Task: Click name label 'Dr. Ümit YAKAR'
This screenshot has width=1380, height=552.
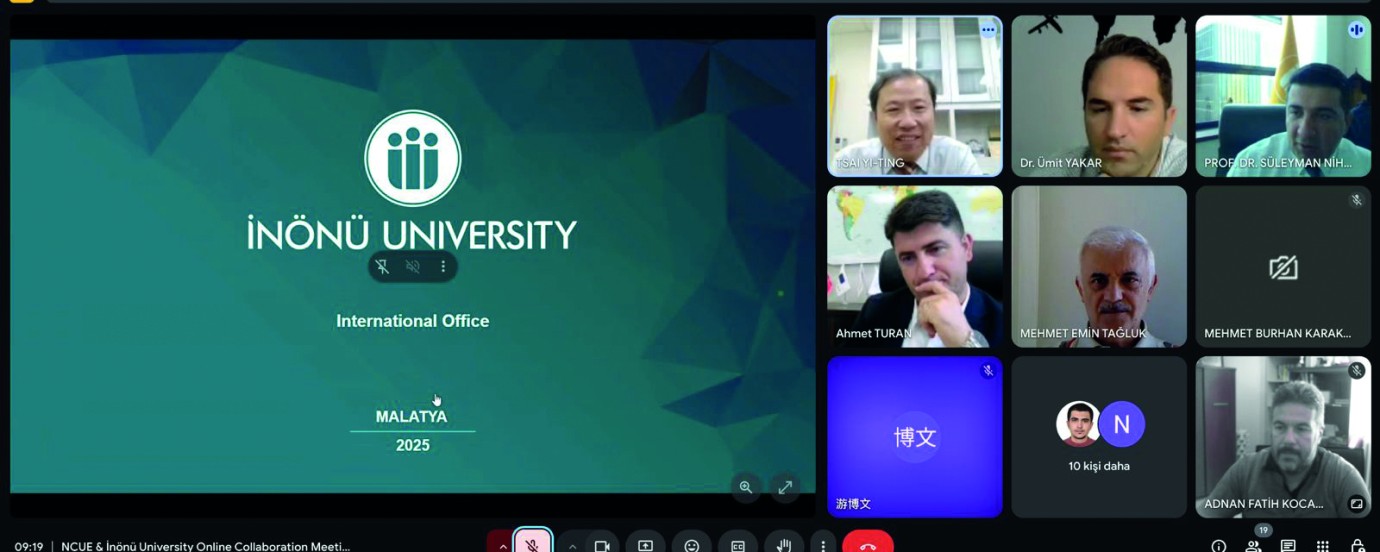Action: (1060, 163)
